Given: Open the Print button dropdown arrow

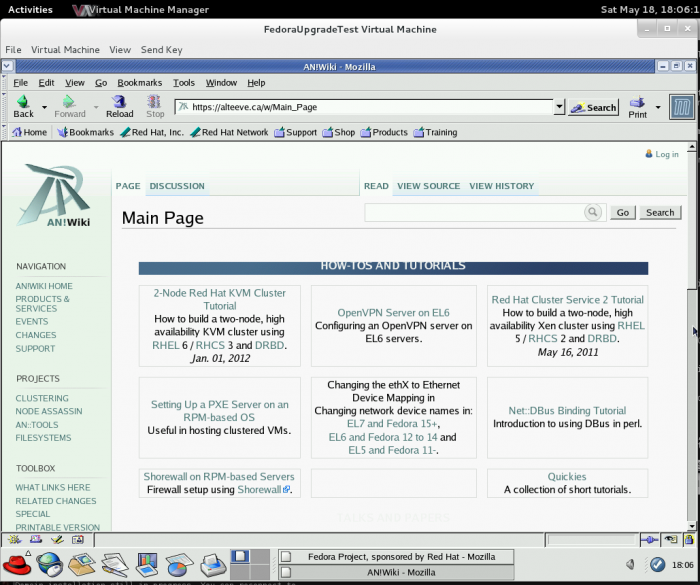Looking at the screenshot, I should pos(658,107).
